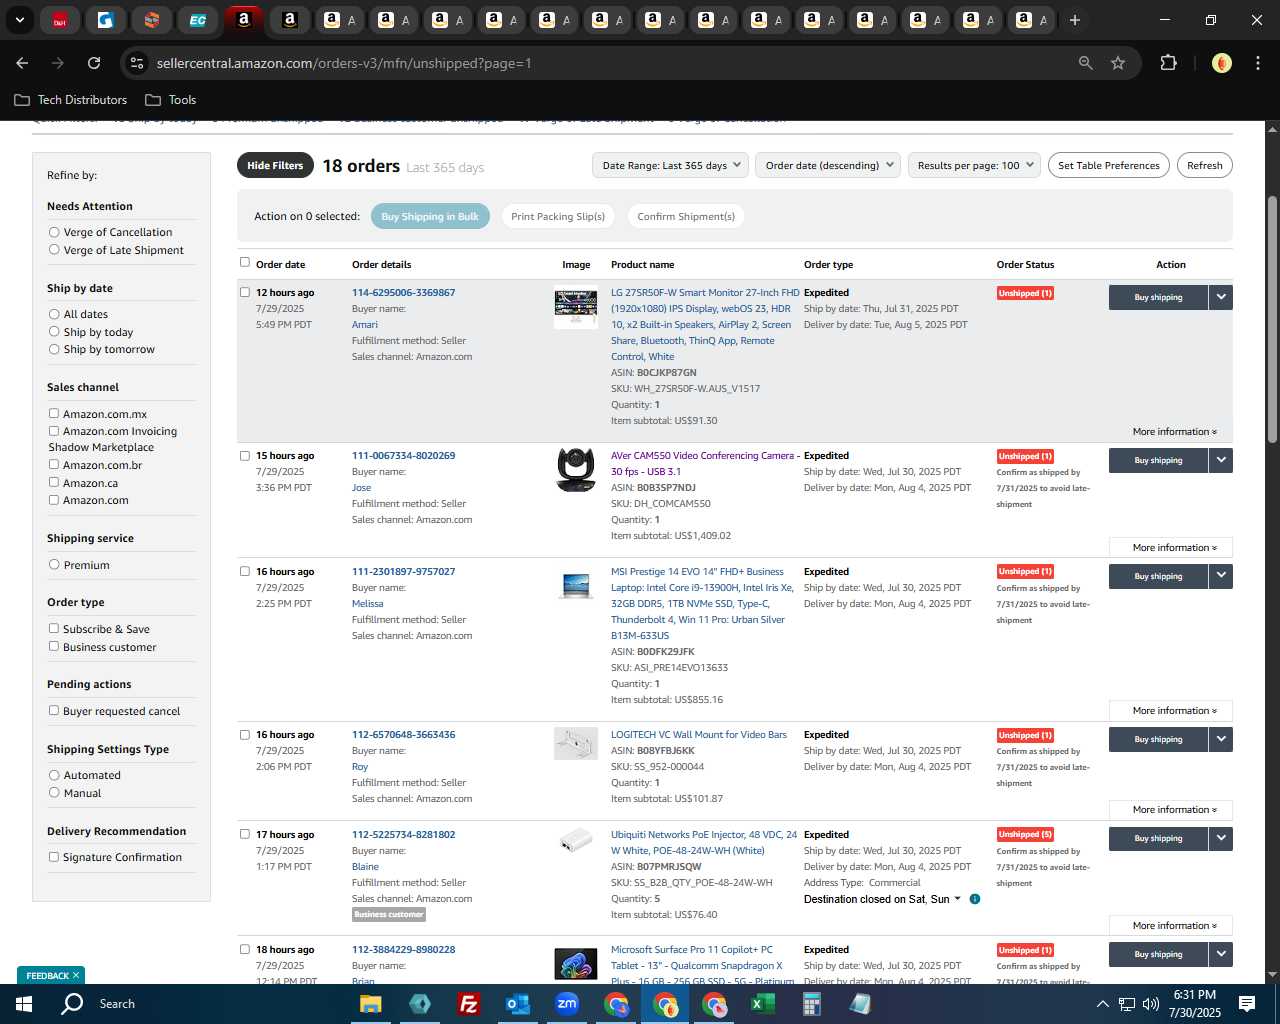
Task: Open the zoom magnifier icon in address bar
Action: [1086, 63]
